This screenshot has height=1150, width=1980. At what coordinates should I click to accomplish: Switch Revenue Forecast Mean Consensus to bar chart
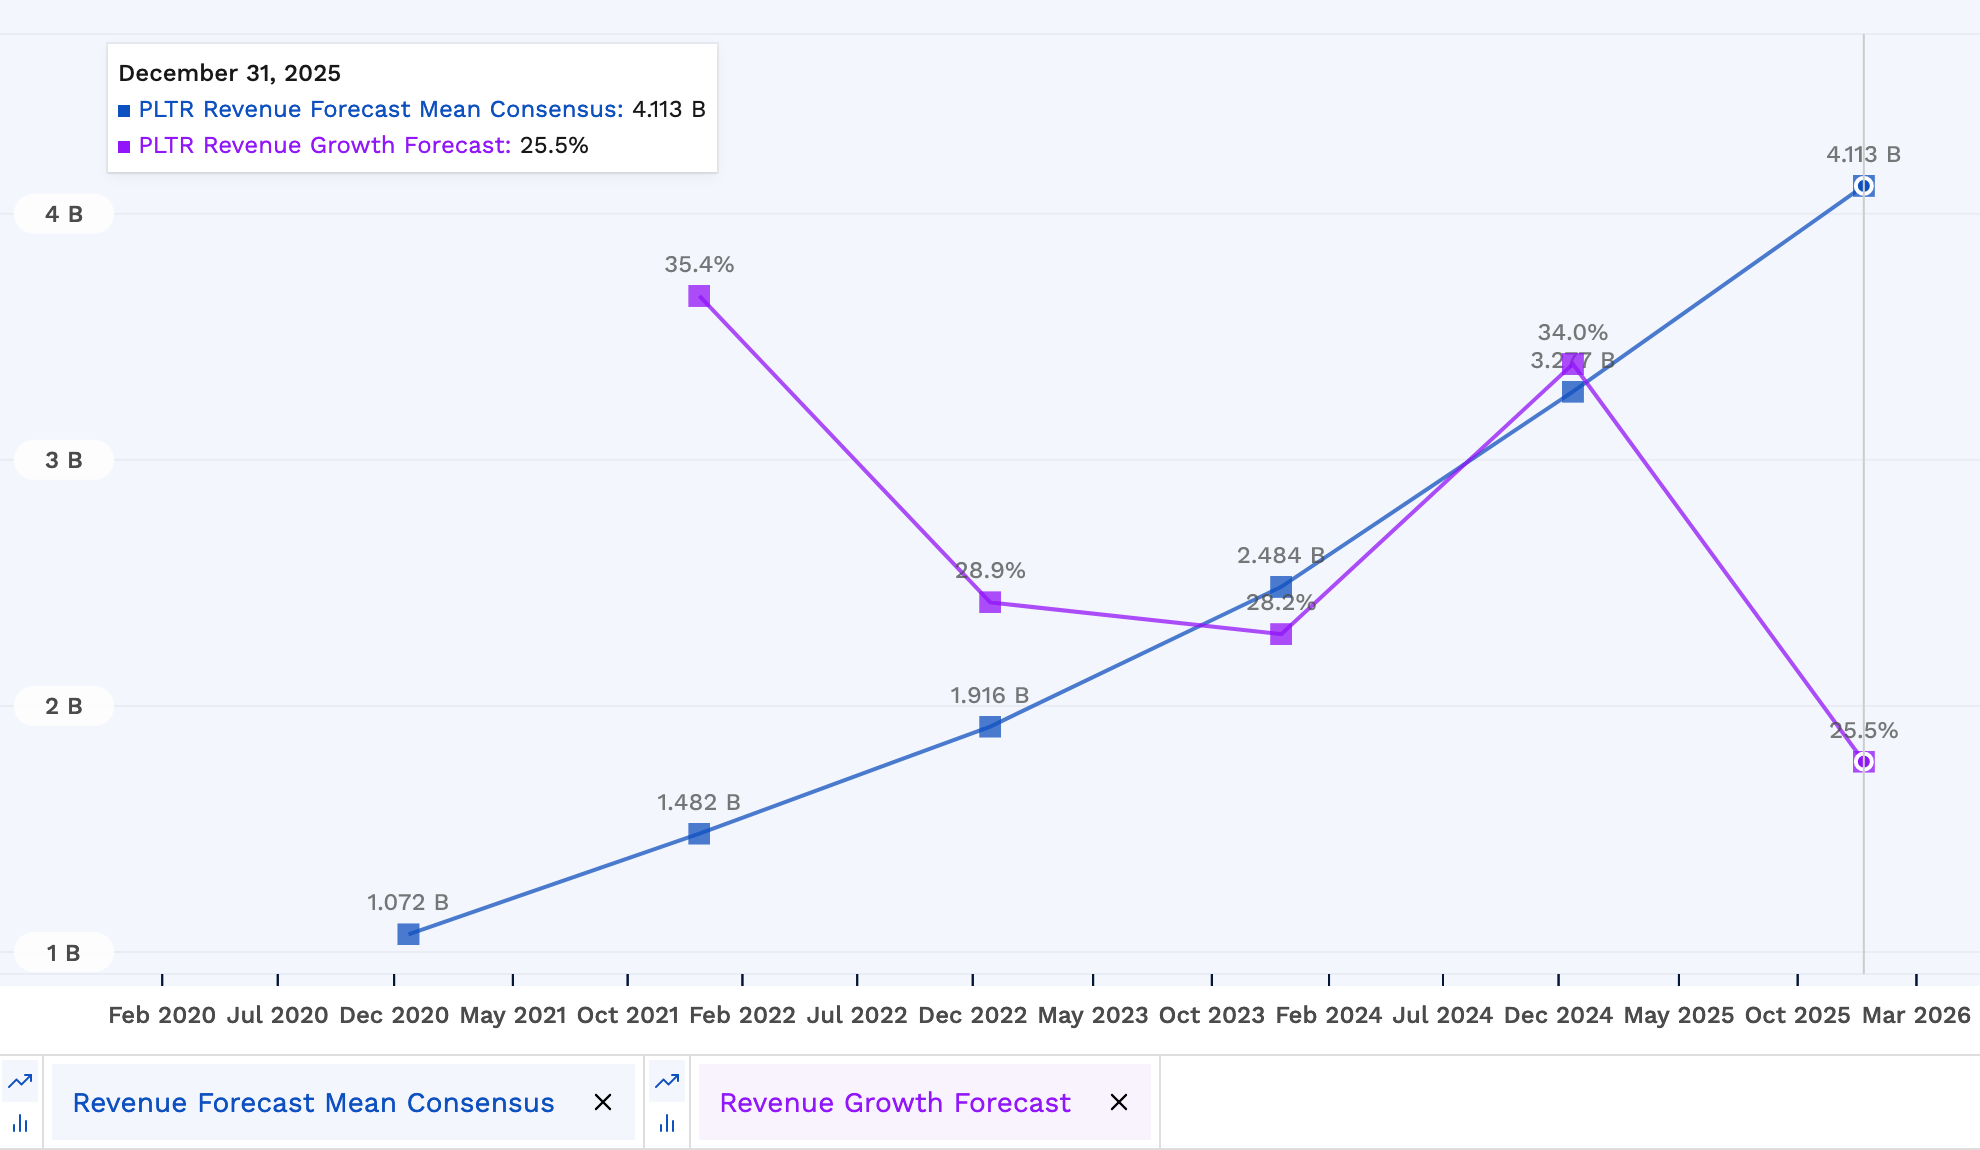pos(20,1123)
